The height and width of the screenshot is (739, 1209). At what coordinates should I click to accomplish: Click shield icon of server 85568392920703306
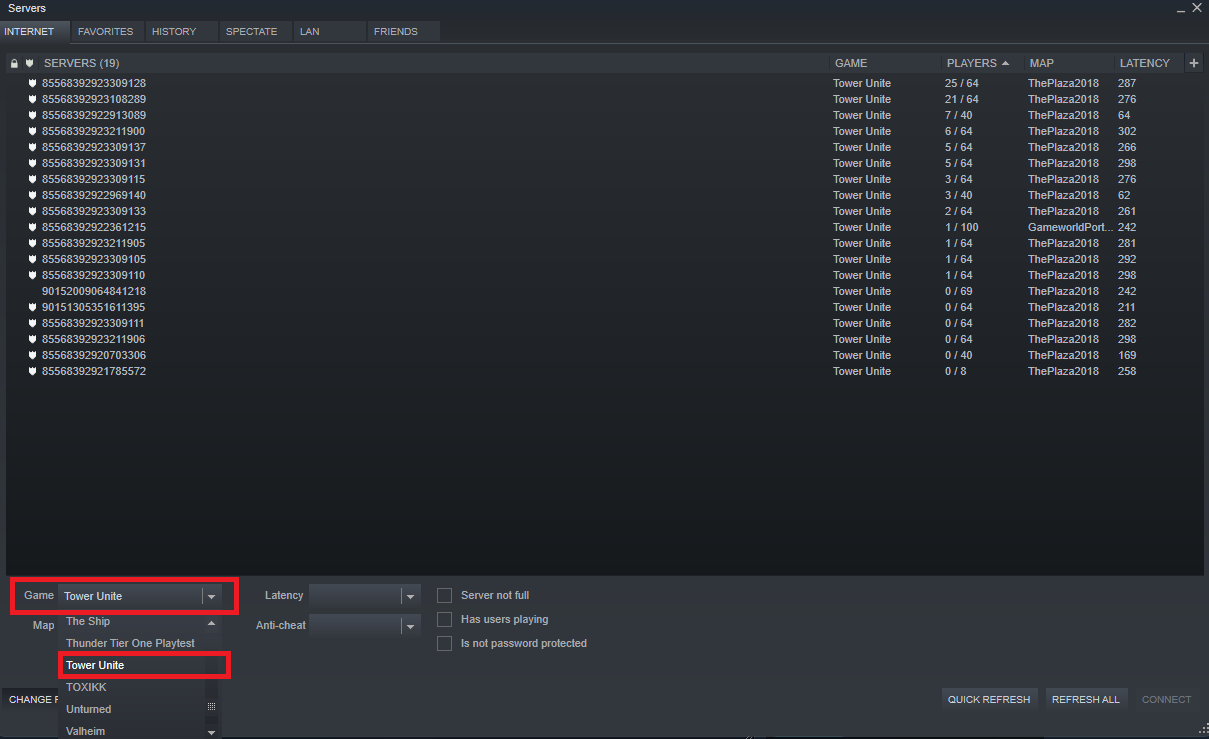32,355
